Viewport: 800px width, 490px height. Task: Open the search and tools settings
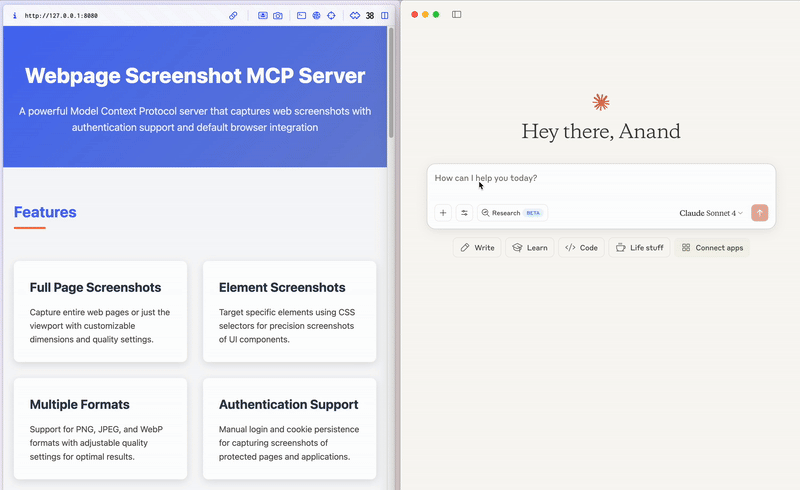[x=464, y=213]
